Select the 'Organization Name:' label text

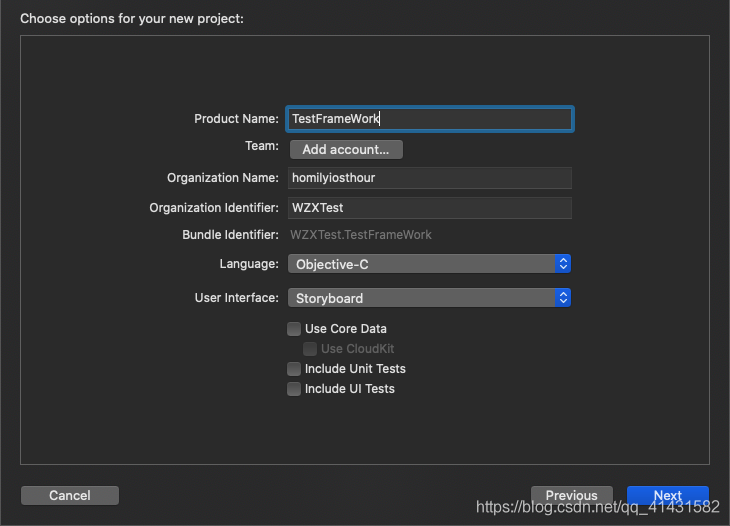click(x=223, y=178)
